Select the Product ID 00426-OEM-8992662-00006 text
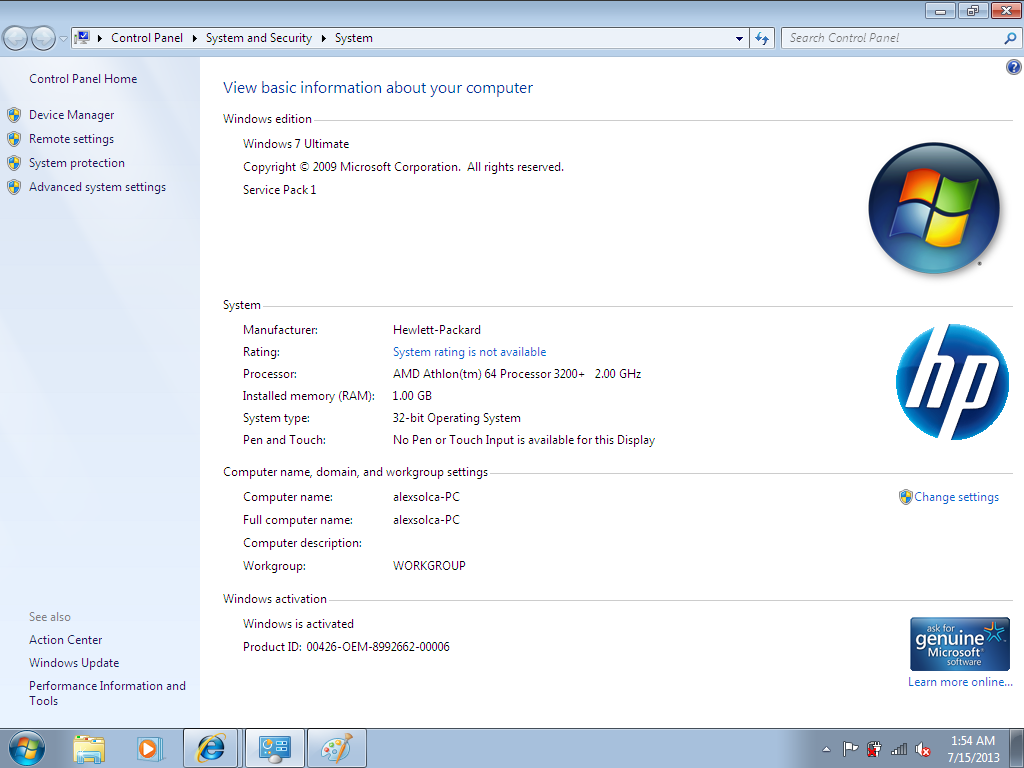This screenshot has width=1024, height=768. 377,647
